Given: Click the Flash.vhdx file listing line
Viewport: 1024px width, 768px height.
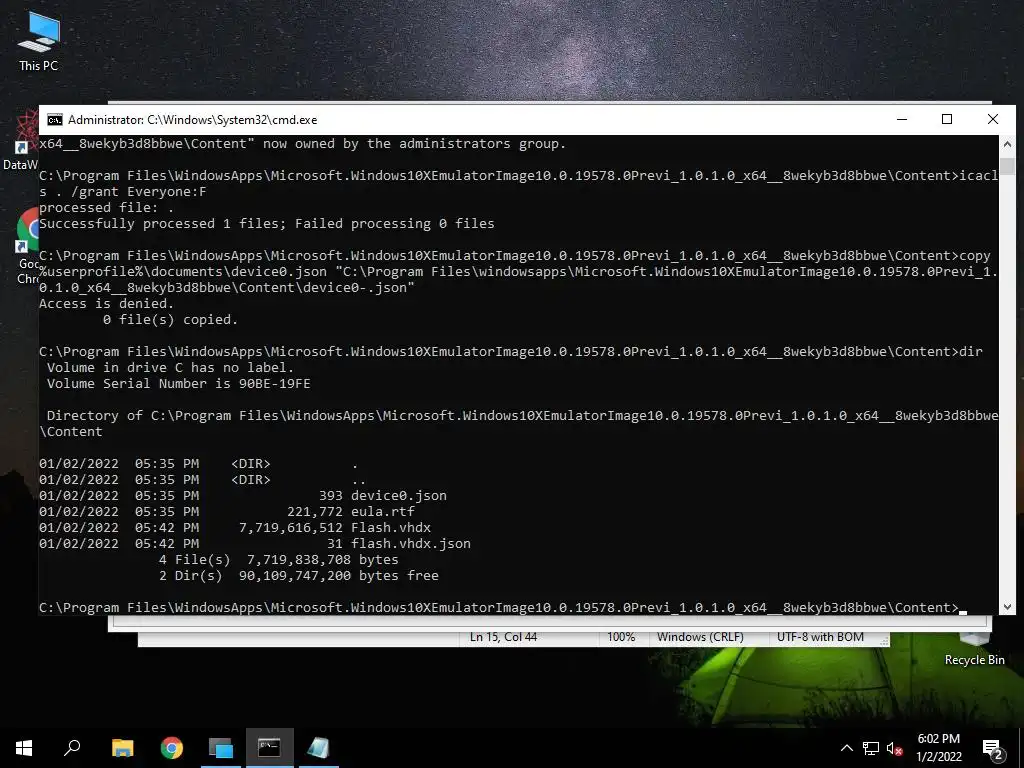Looking at the screenshot, I should click(235, 528).
